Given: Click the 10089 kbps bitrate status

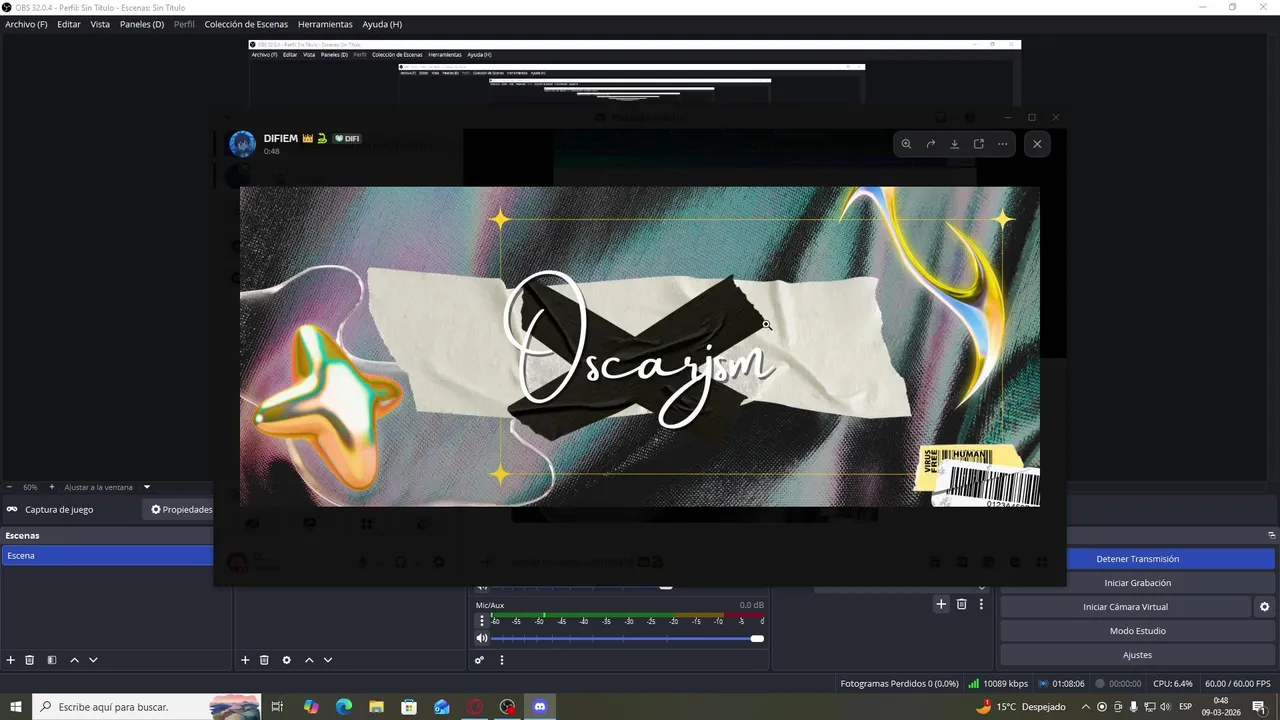Looking at the screenshot, I should [x=998, y=684].
